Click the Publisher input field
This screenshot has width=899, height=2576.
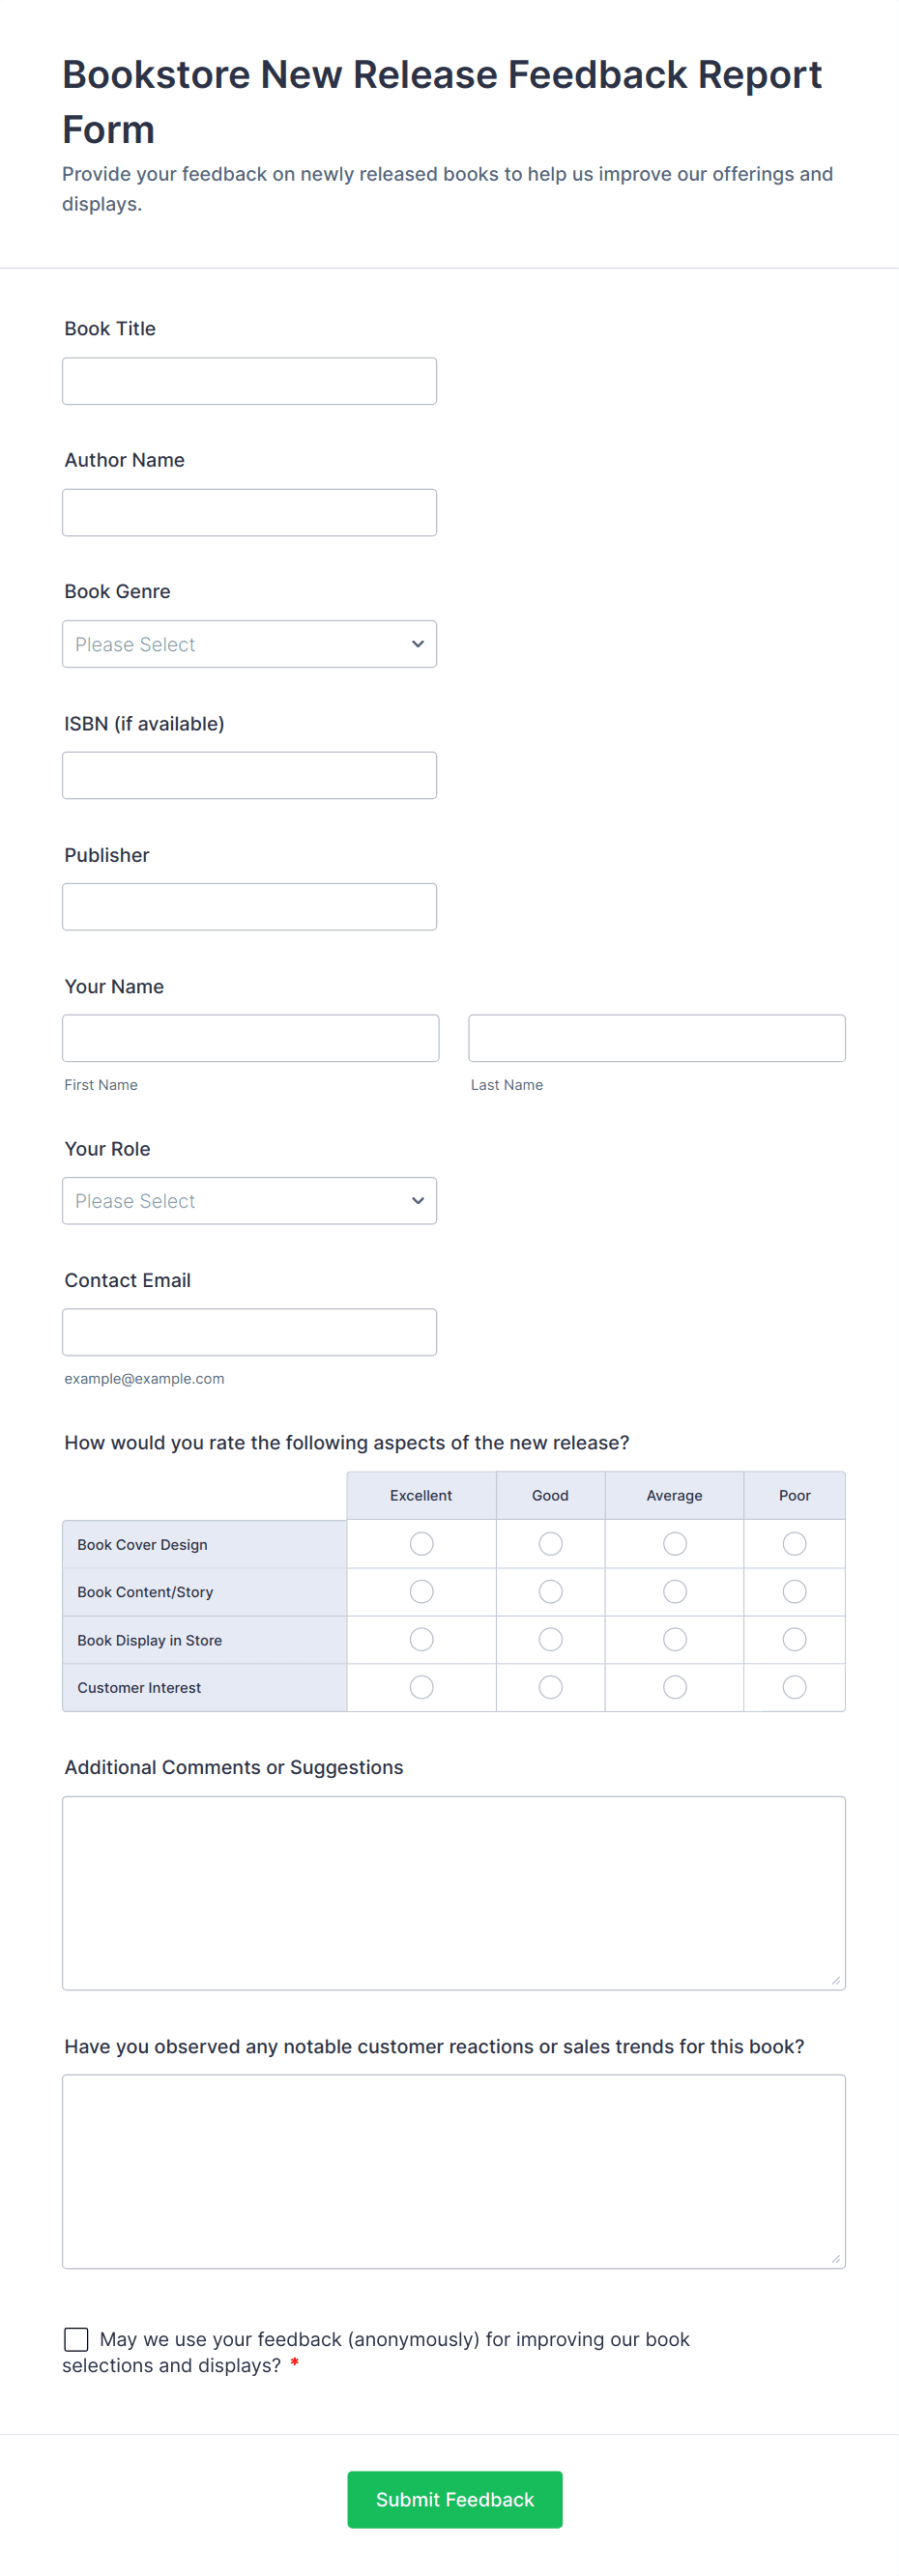[249, 906]
